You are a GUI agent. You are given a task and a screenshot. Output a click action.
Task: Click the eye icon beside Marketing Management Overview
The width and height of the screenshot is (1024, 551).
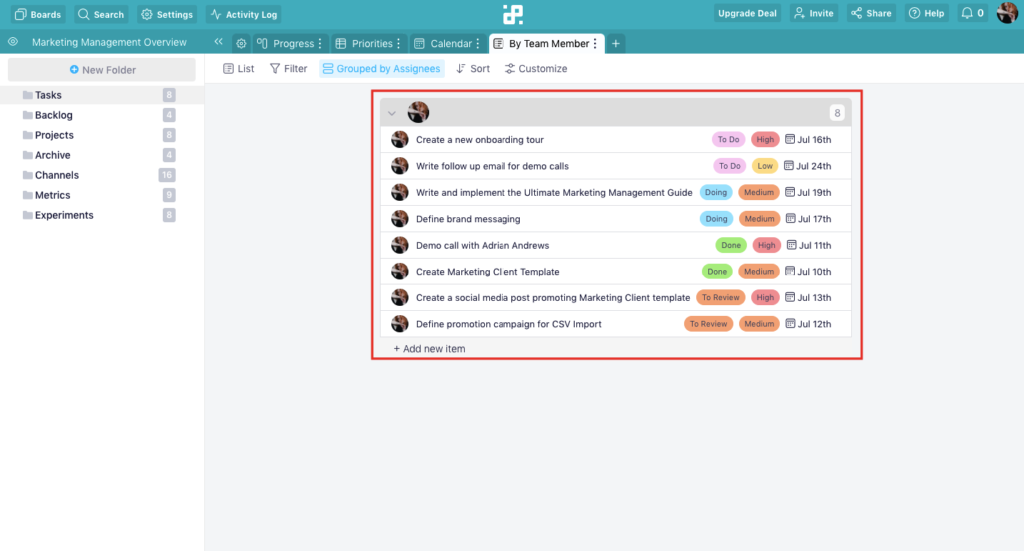[13, 43]
